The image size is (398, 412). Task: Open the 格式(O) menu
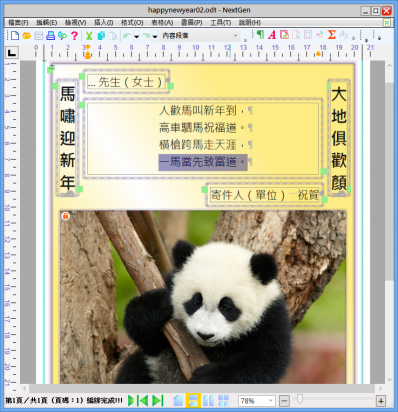coord(132,23)
